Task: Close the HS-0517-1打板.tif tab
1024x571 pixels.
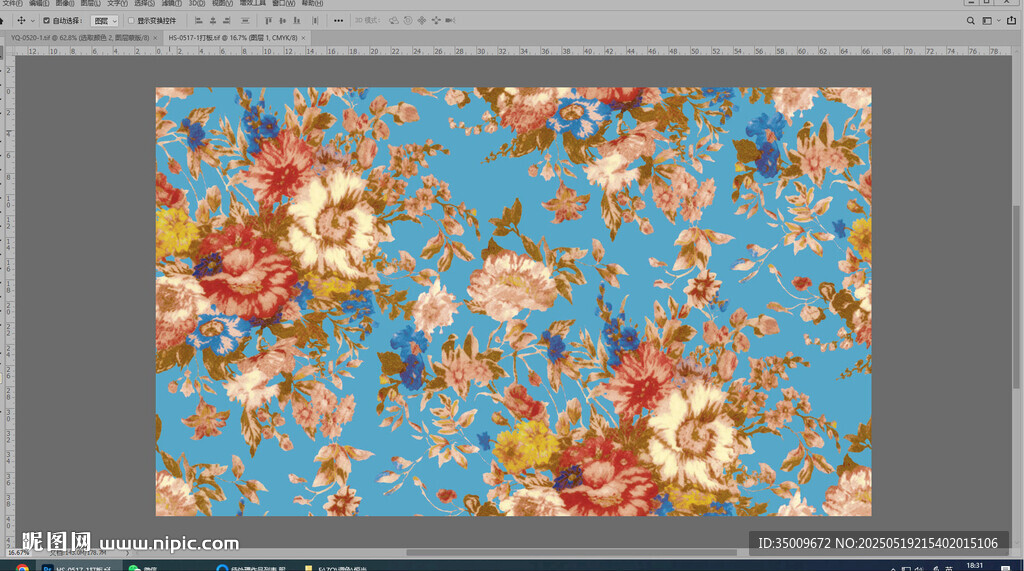Action: pos(304,37)
